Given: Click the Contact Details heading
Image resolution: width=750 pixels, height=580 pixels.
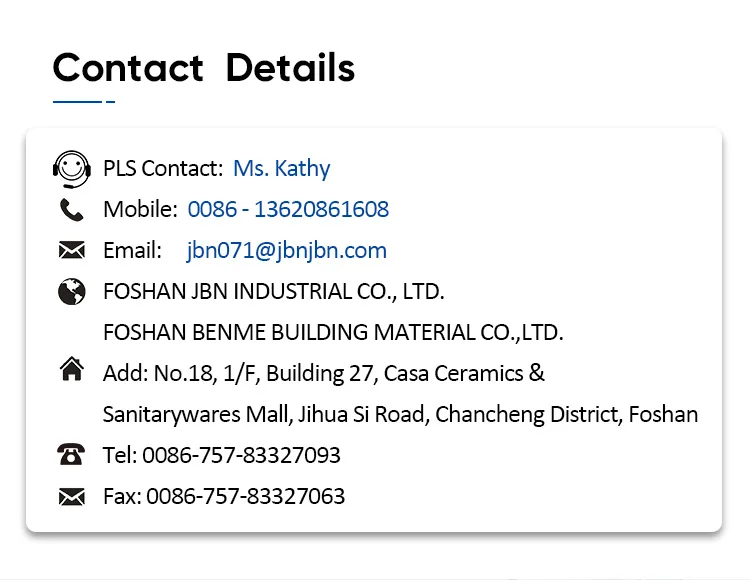Looking at the screenshot, I should pyautogui.click(x=204, y=68).
